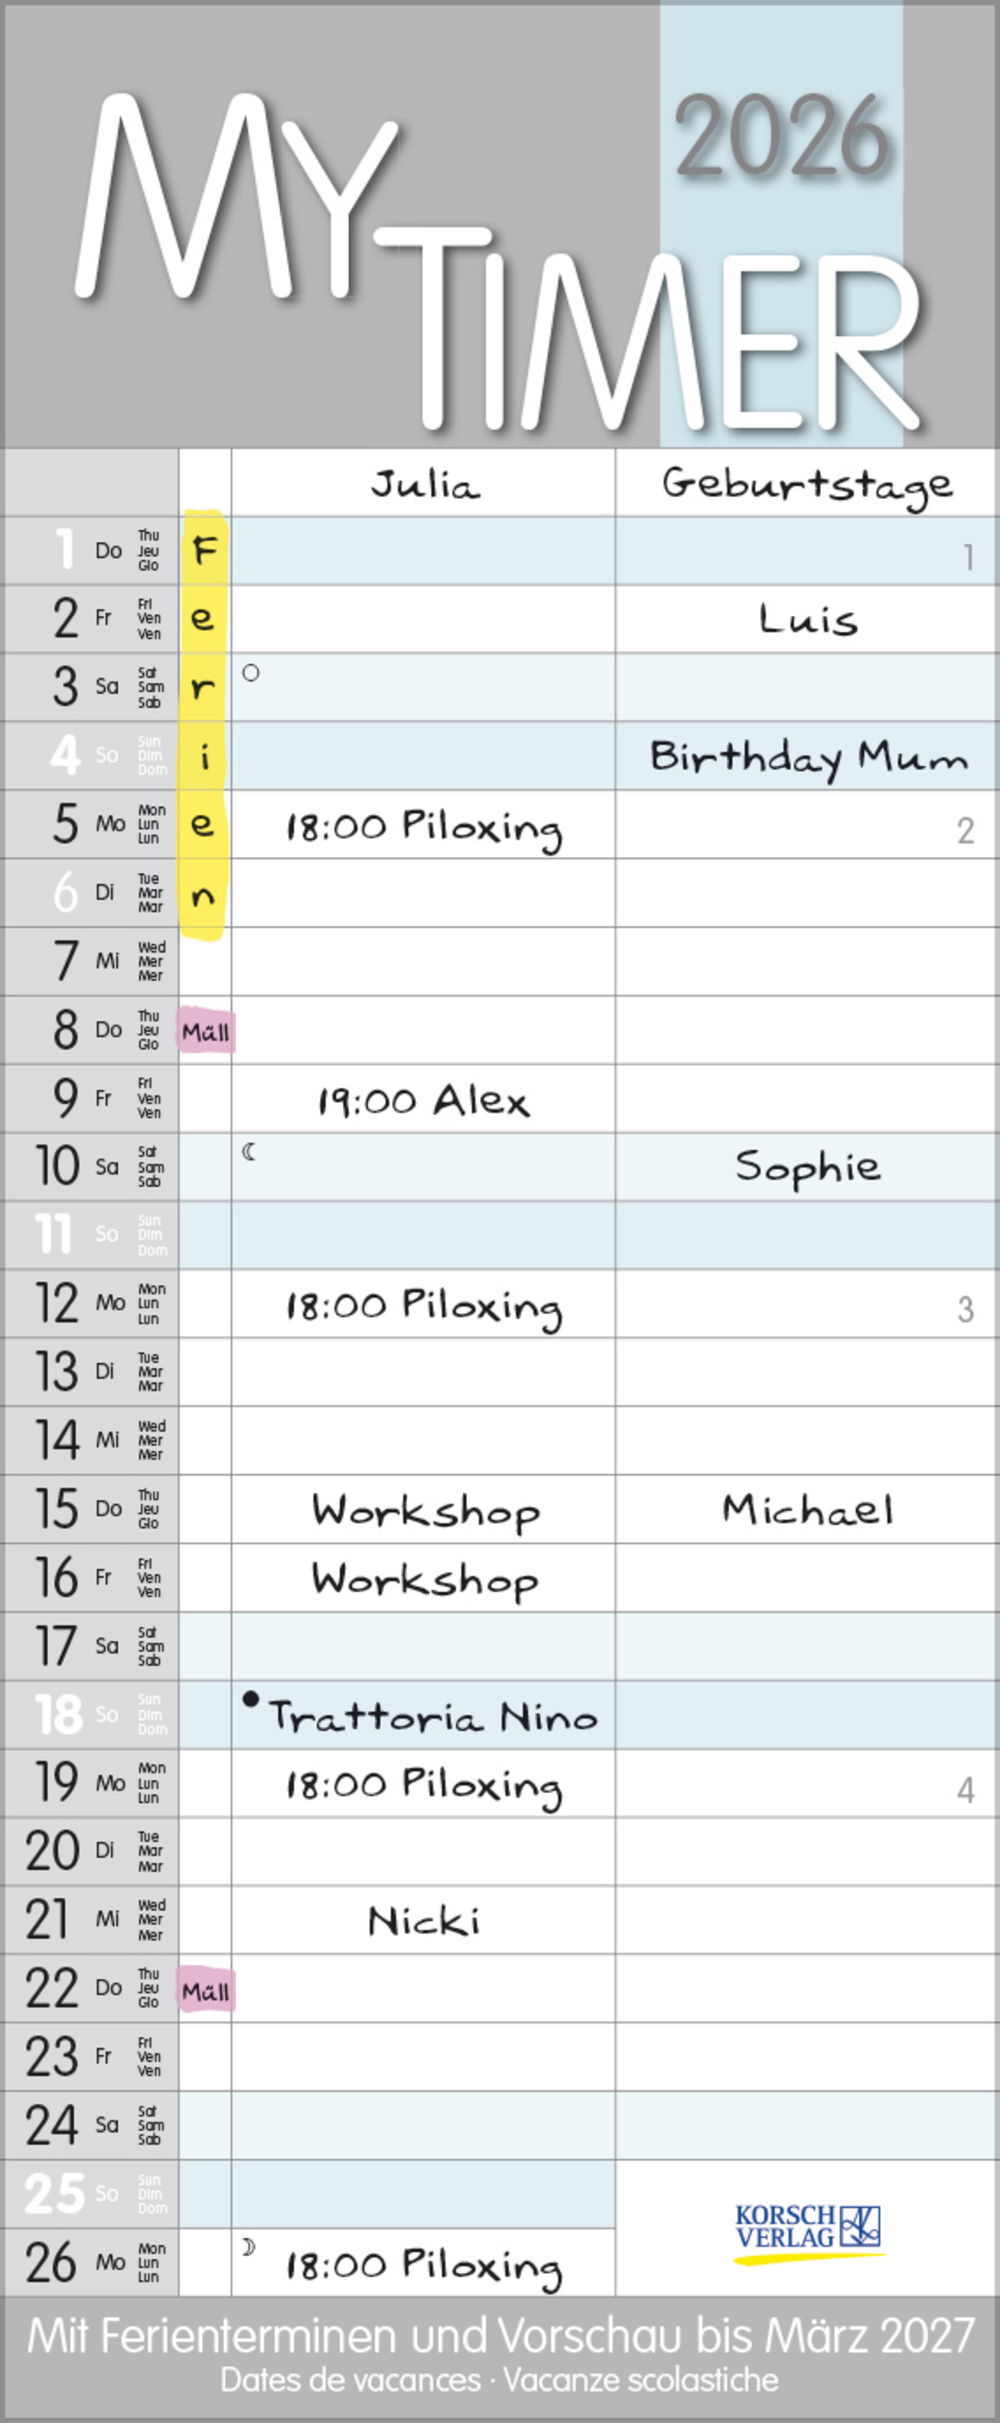1000x2423 pixels.
Task: Click the full moon symbol on day 3
Action: point(251,673)
